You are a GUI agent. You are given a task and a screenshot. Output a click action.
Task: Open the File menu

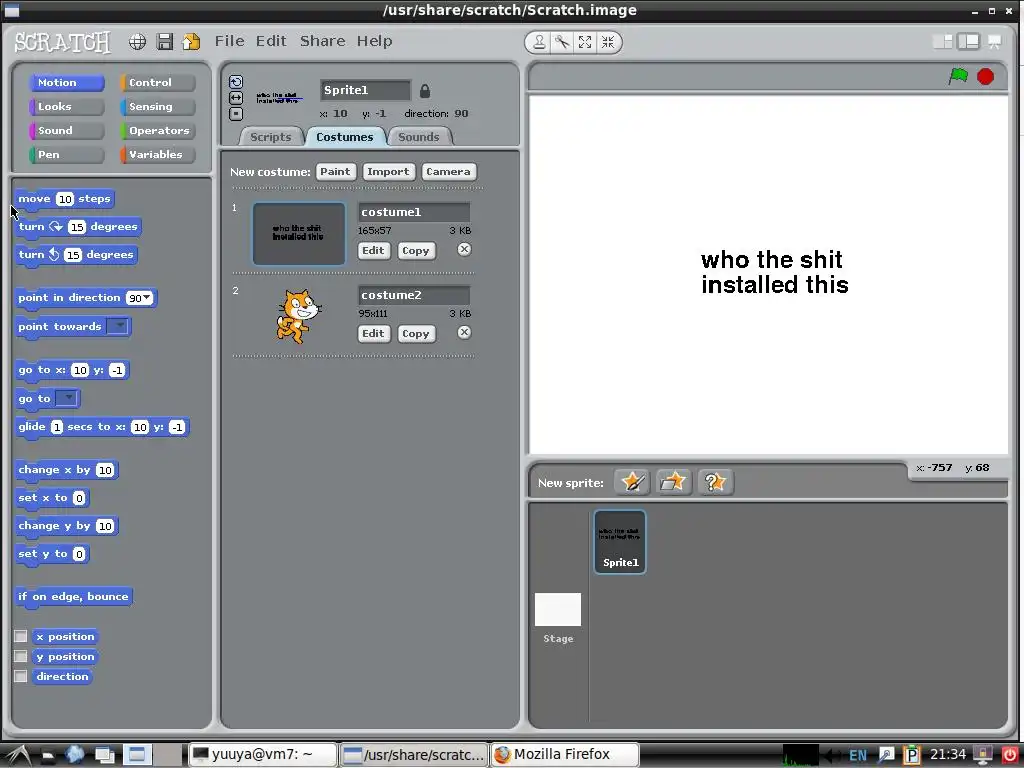[x=230, y=41]
